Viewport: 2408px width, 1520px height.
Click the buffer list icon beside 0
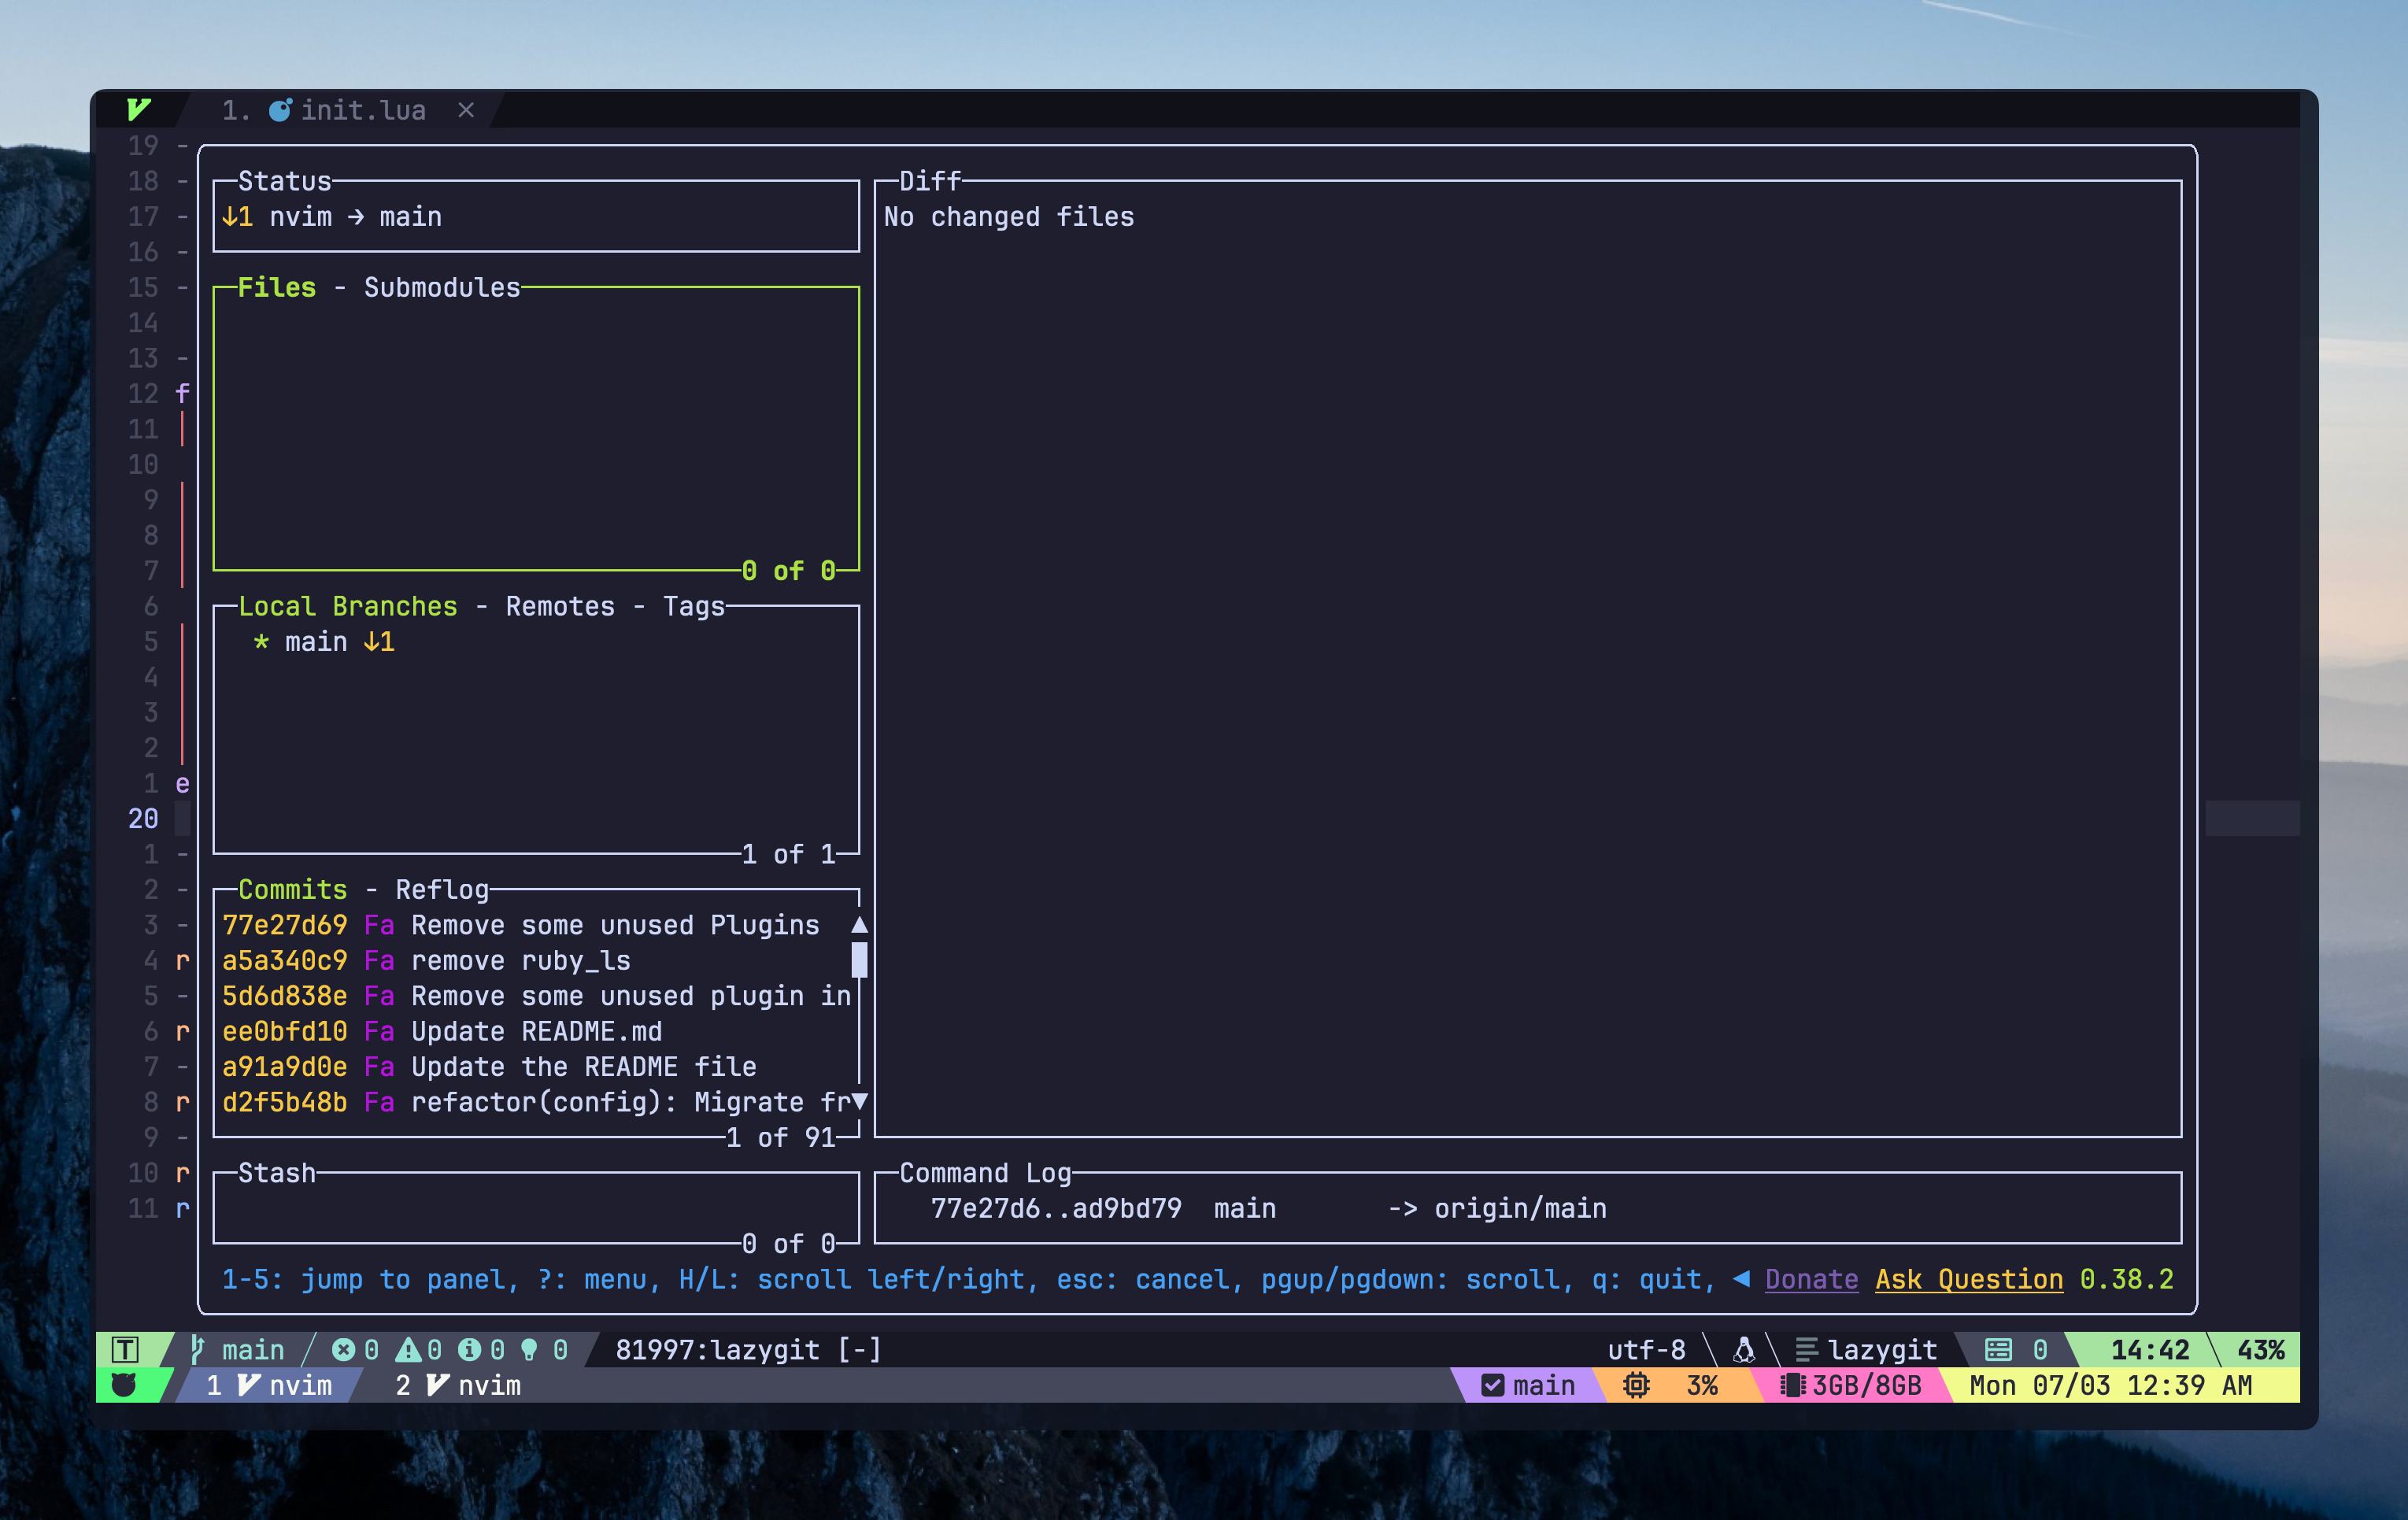[1998, 1350]
